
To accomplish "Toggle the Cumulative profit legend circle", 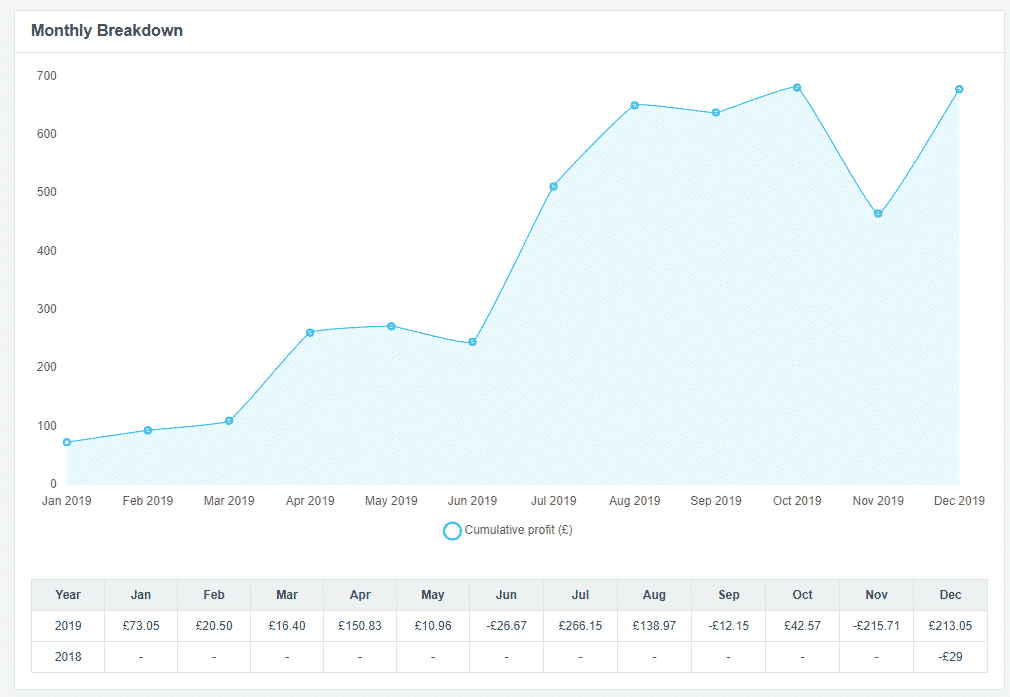I will [x=452, y=531].
